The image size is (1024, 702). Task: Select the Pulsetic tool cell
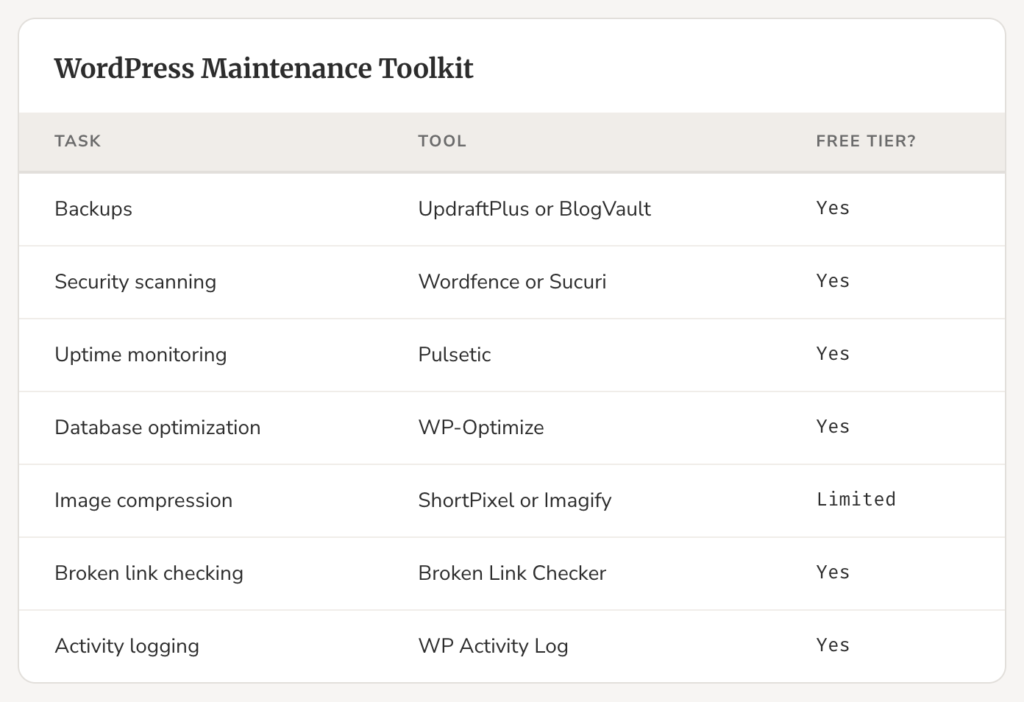(x=454, y=355)
